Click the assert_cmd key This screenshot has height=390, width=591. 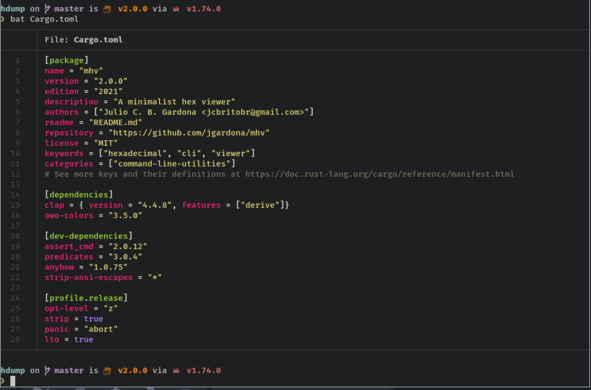[69, 246]
